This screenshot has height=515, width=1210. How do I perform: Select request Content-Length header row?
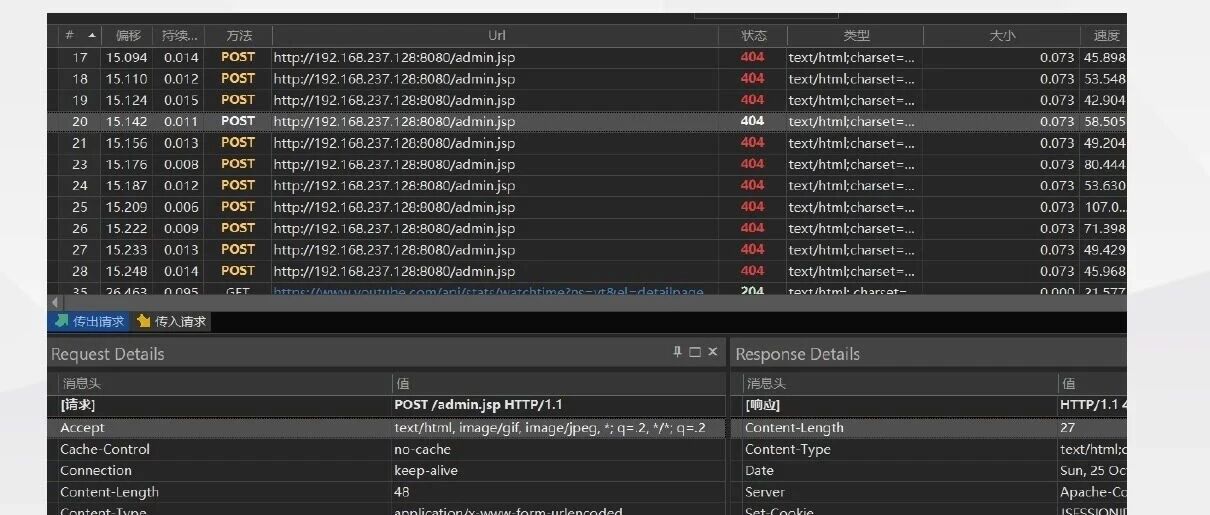click(x=387, y=492)
